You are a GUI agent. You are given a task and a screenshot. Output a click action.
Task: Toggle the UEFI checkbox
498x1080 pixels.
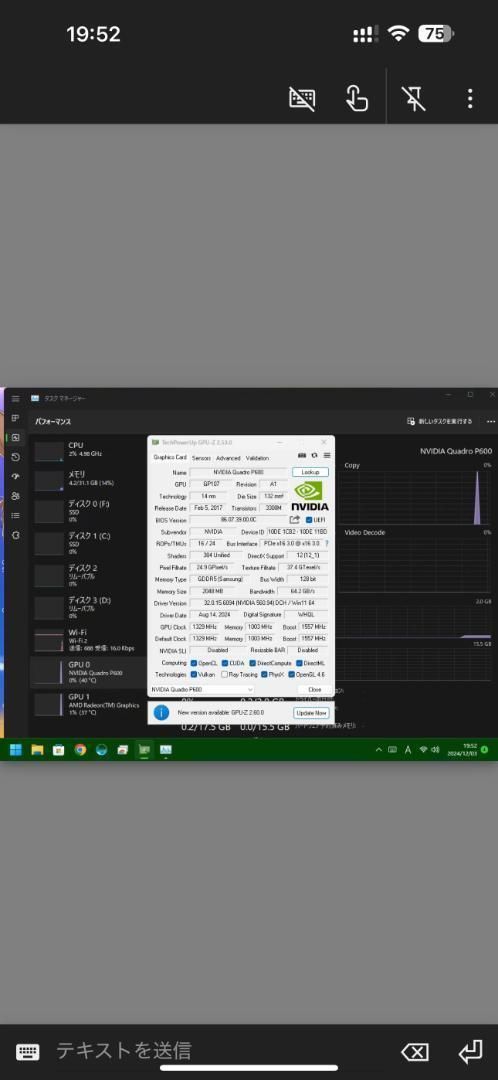tap(309, 520)
